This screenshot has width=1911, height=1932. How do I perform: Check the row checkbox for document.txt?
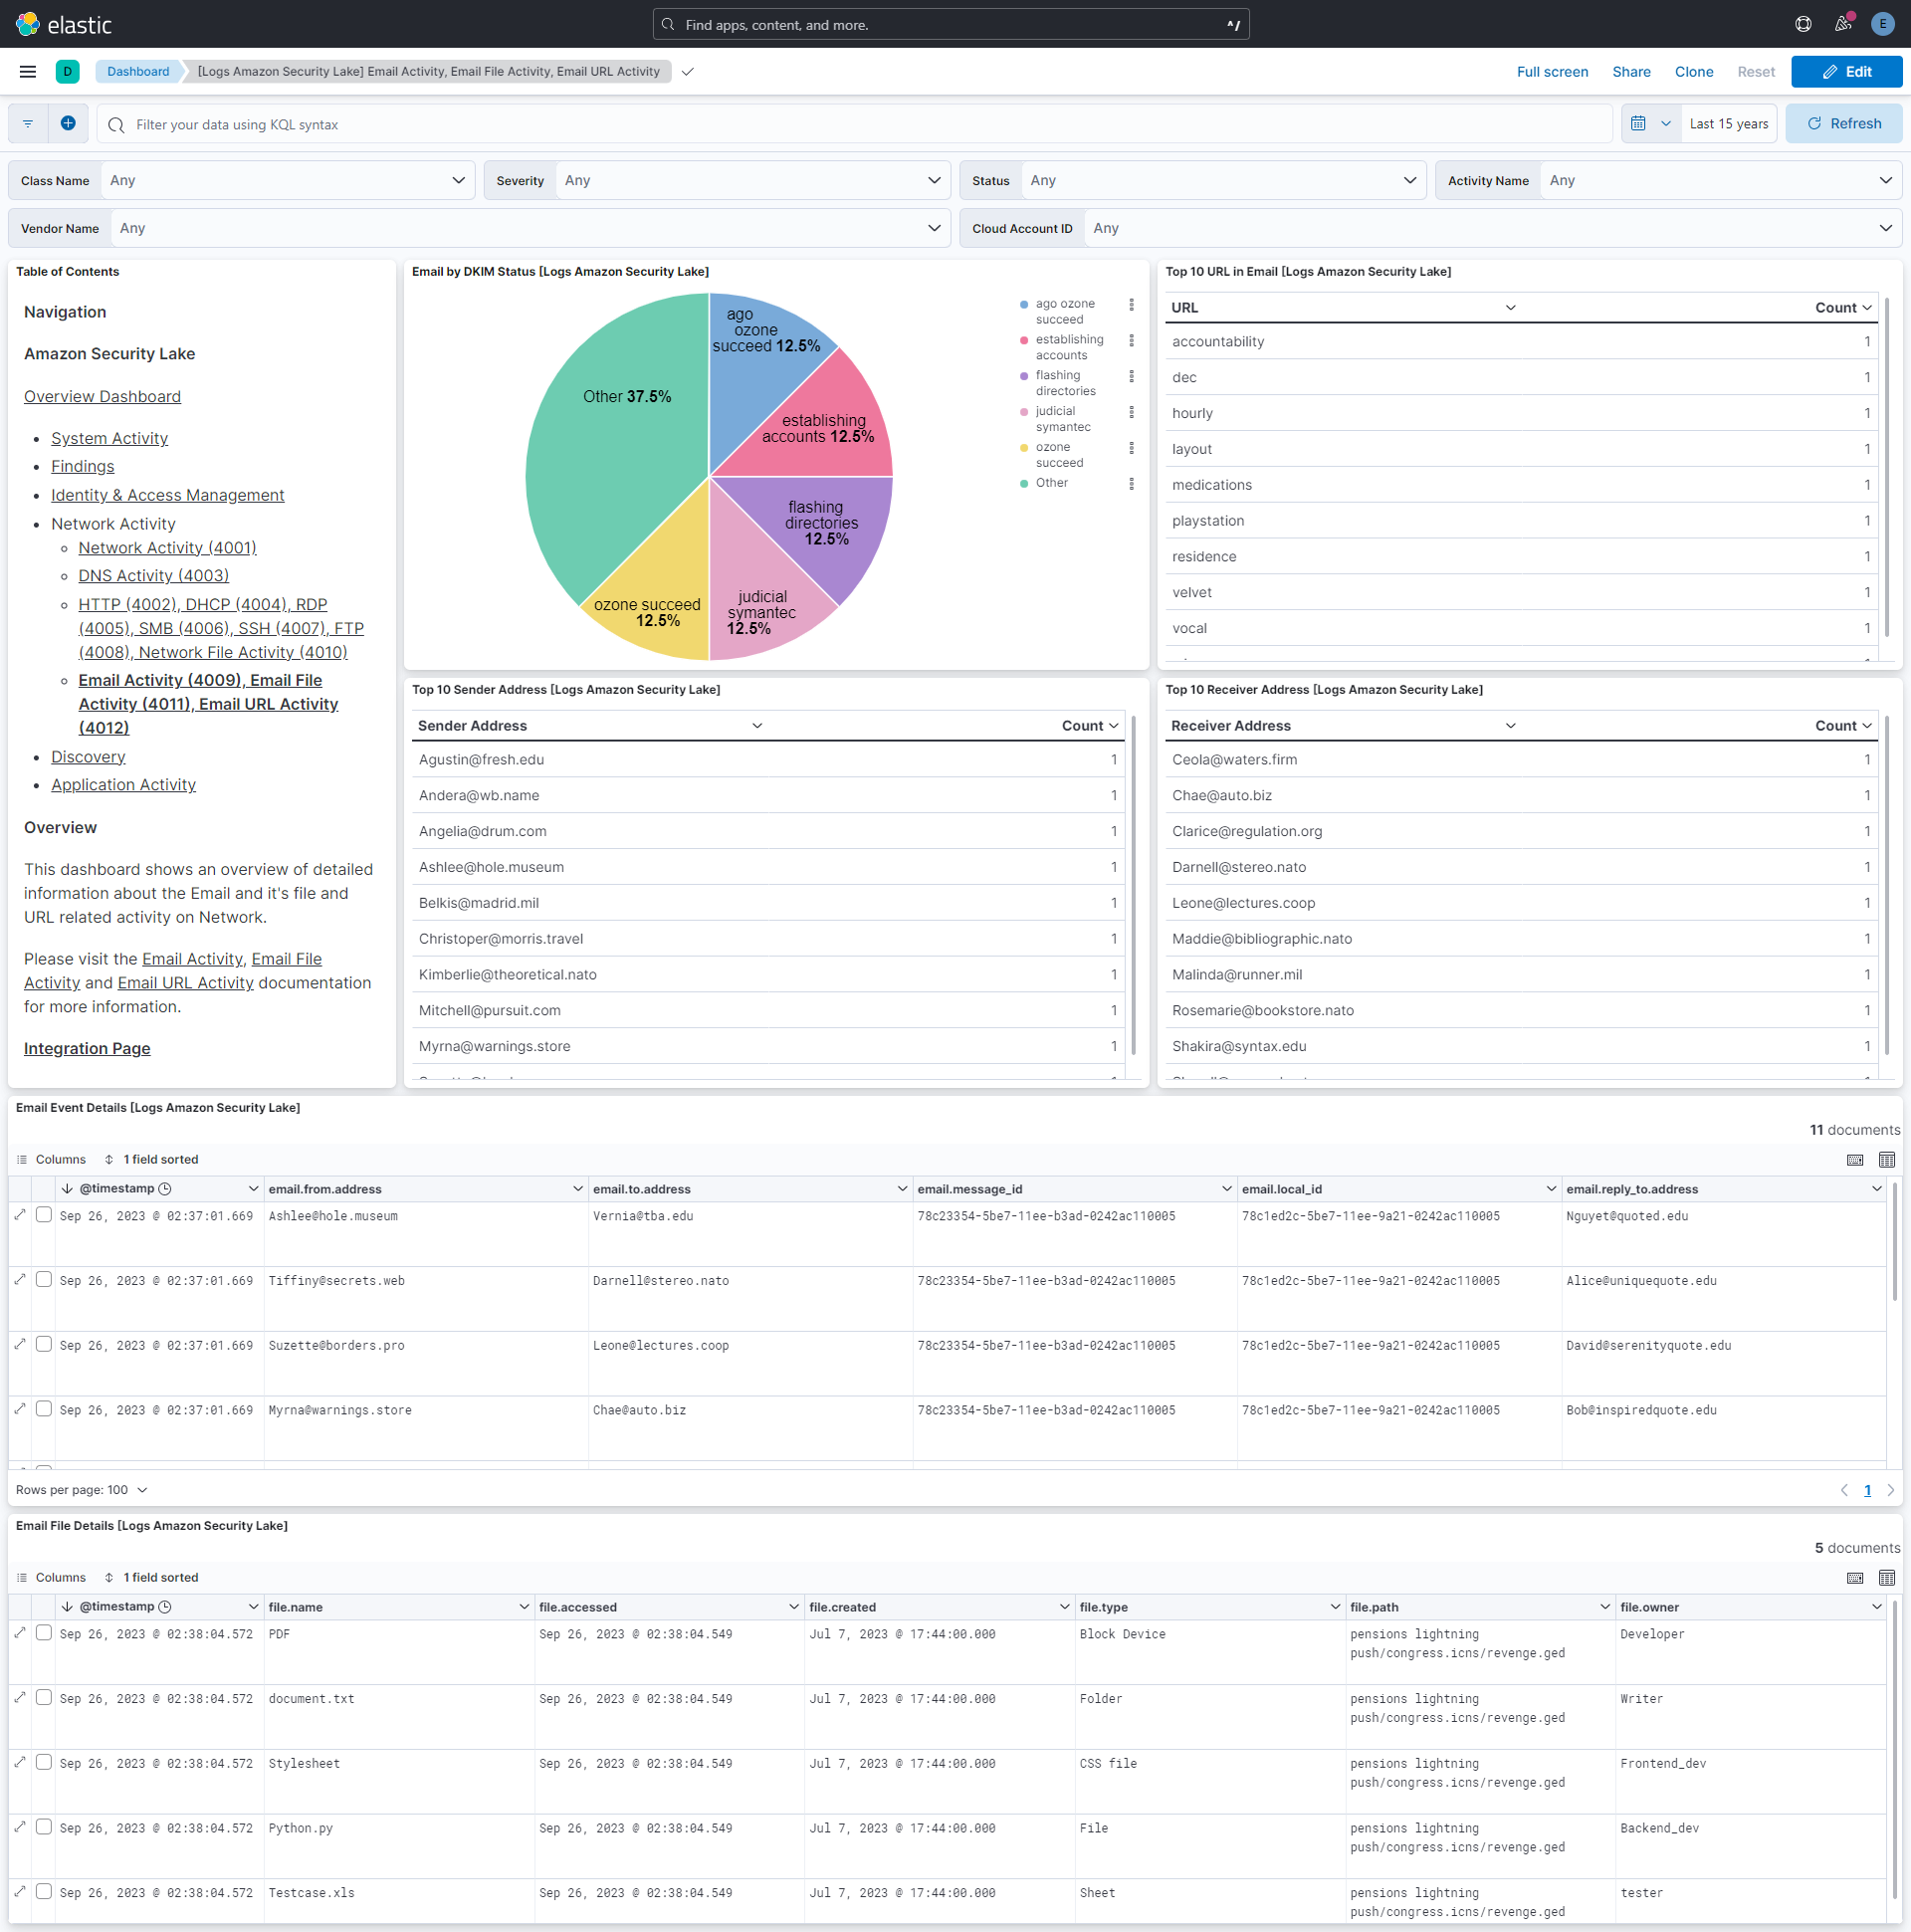point(44,1698)
